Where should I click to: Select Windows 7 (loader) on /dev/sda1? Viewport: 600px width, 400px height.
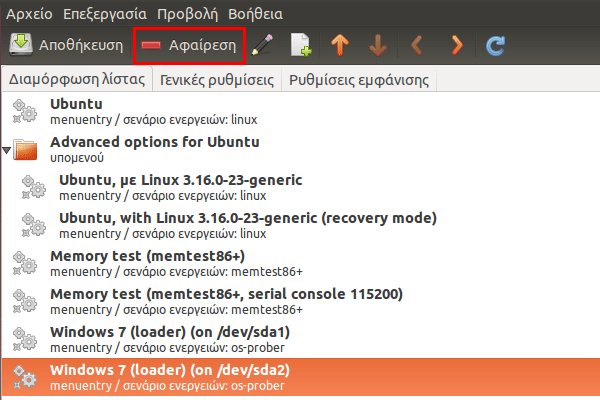(x=301, y=339)
